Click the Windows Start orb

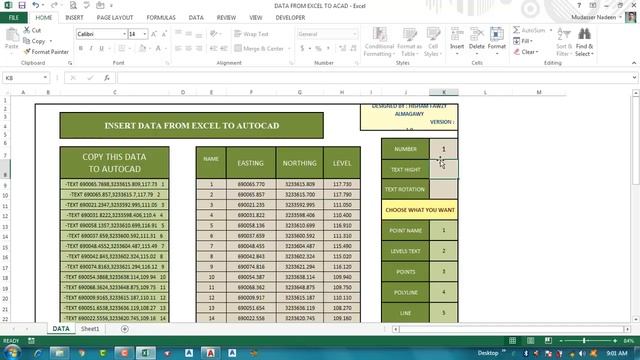pyautogui.click(x=12, y=352)
